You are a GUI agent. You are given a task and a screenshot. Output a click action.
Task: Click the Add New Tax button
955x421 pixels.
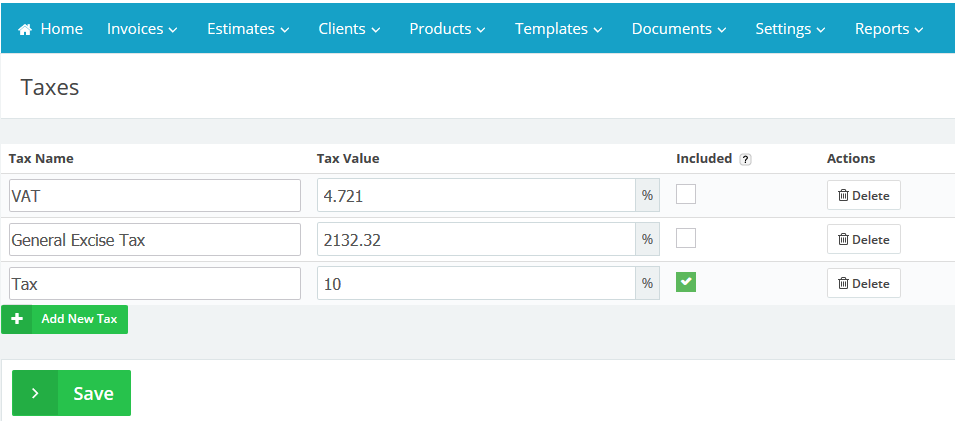click(78, 319)
